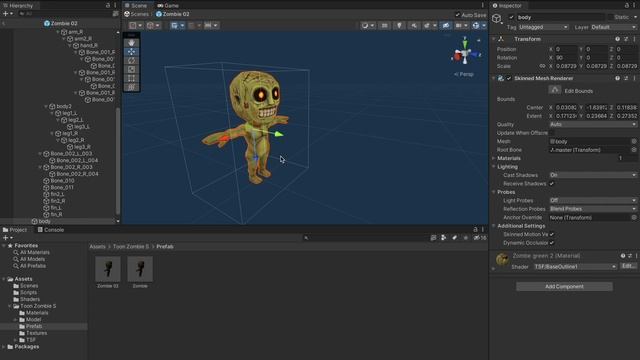640x360 pixels.
Task: Click the hidden packages count icon
Action: pos(480,238)
